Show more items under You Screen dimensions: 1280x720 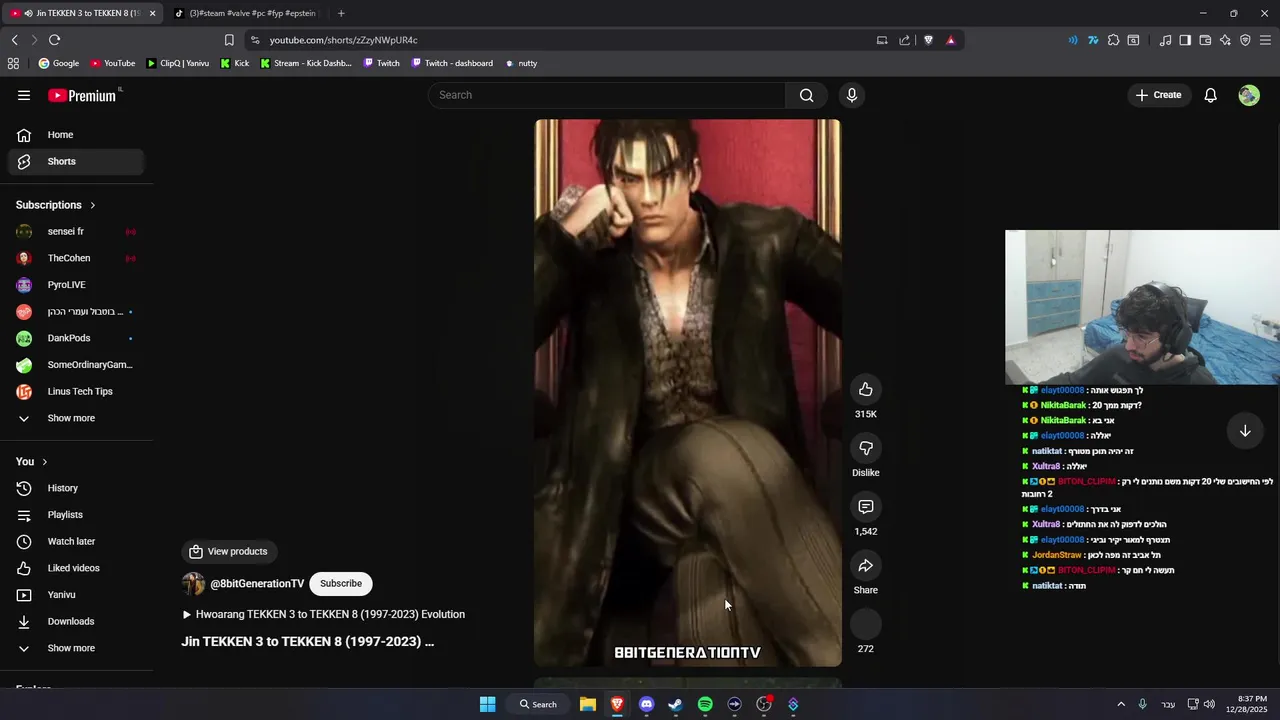pos(71,648)
